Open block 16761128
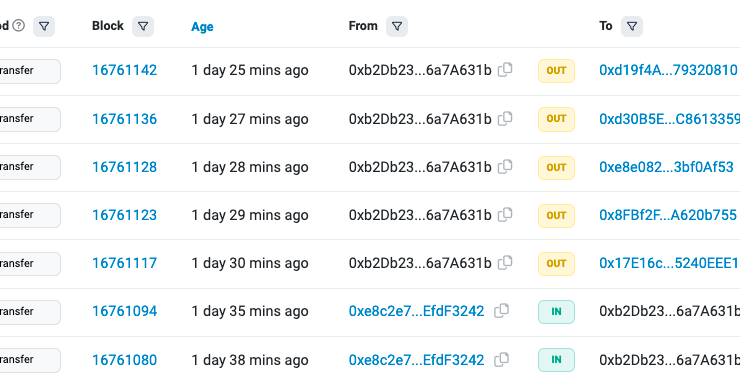Screen dimensions: 740x380 [x=124, y=167]
